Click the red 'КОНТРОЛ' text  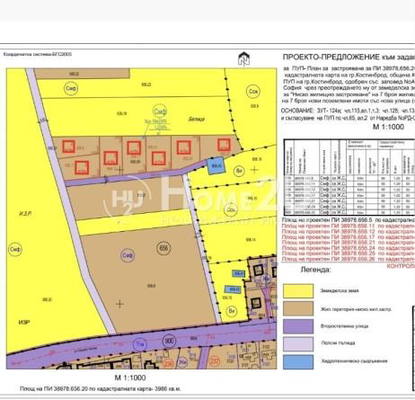pyautogui.click(x=401, y=266)
